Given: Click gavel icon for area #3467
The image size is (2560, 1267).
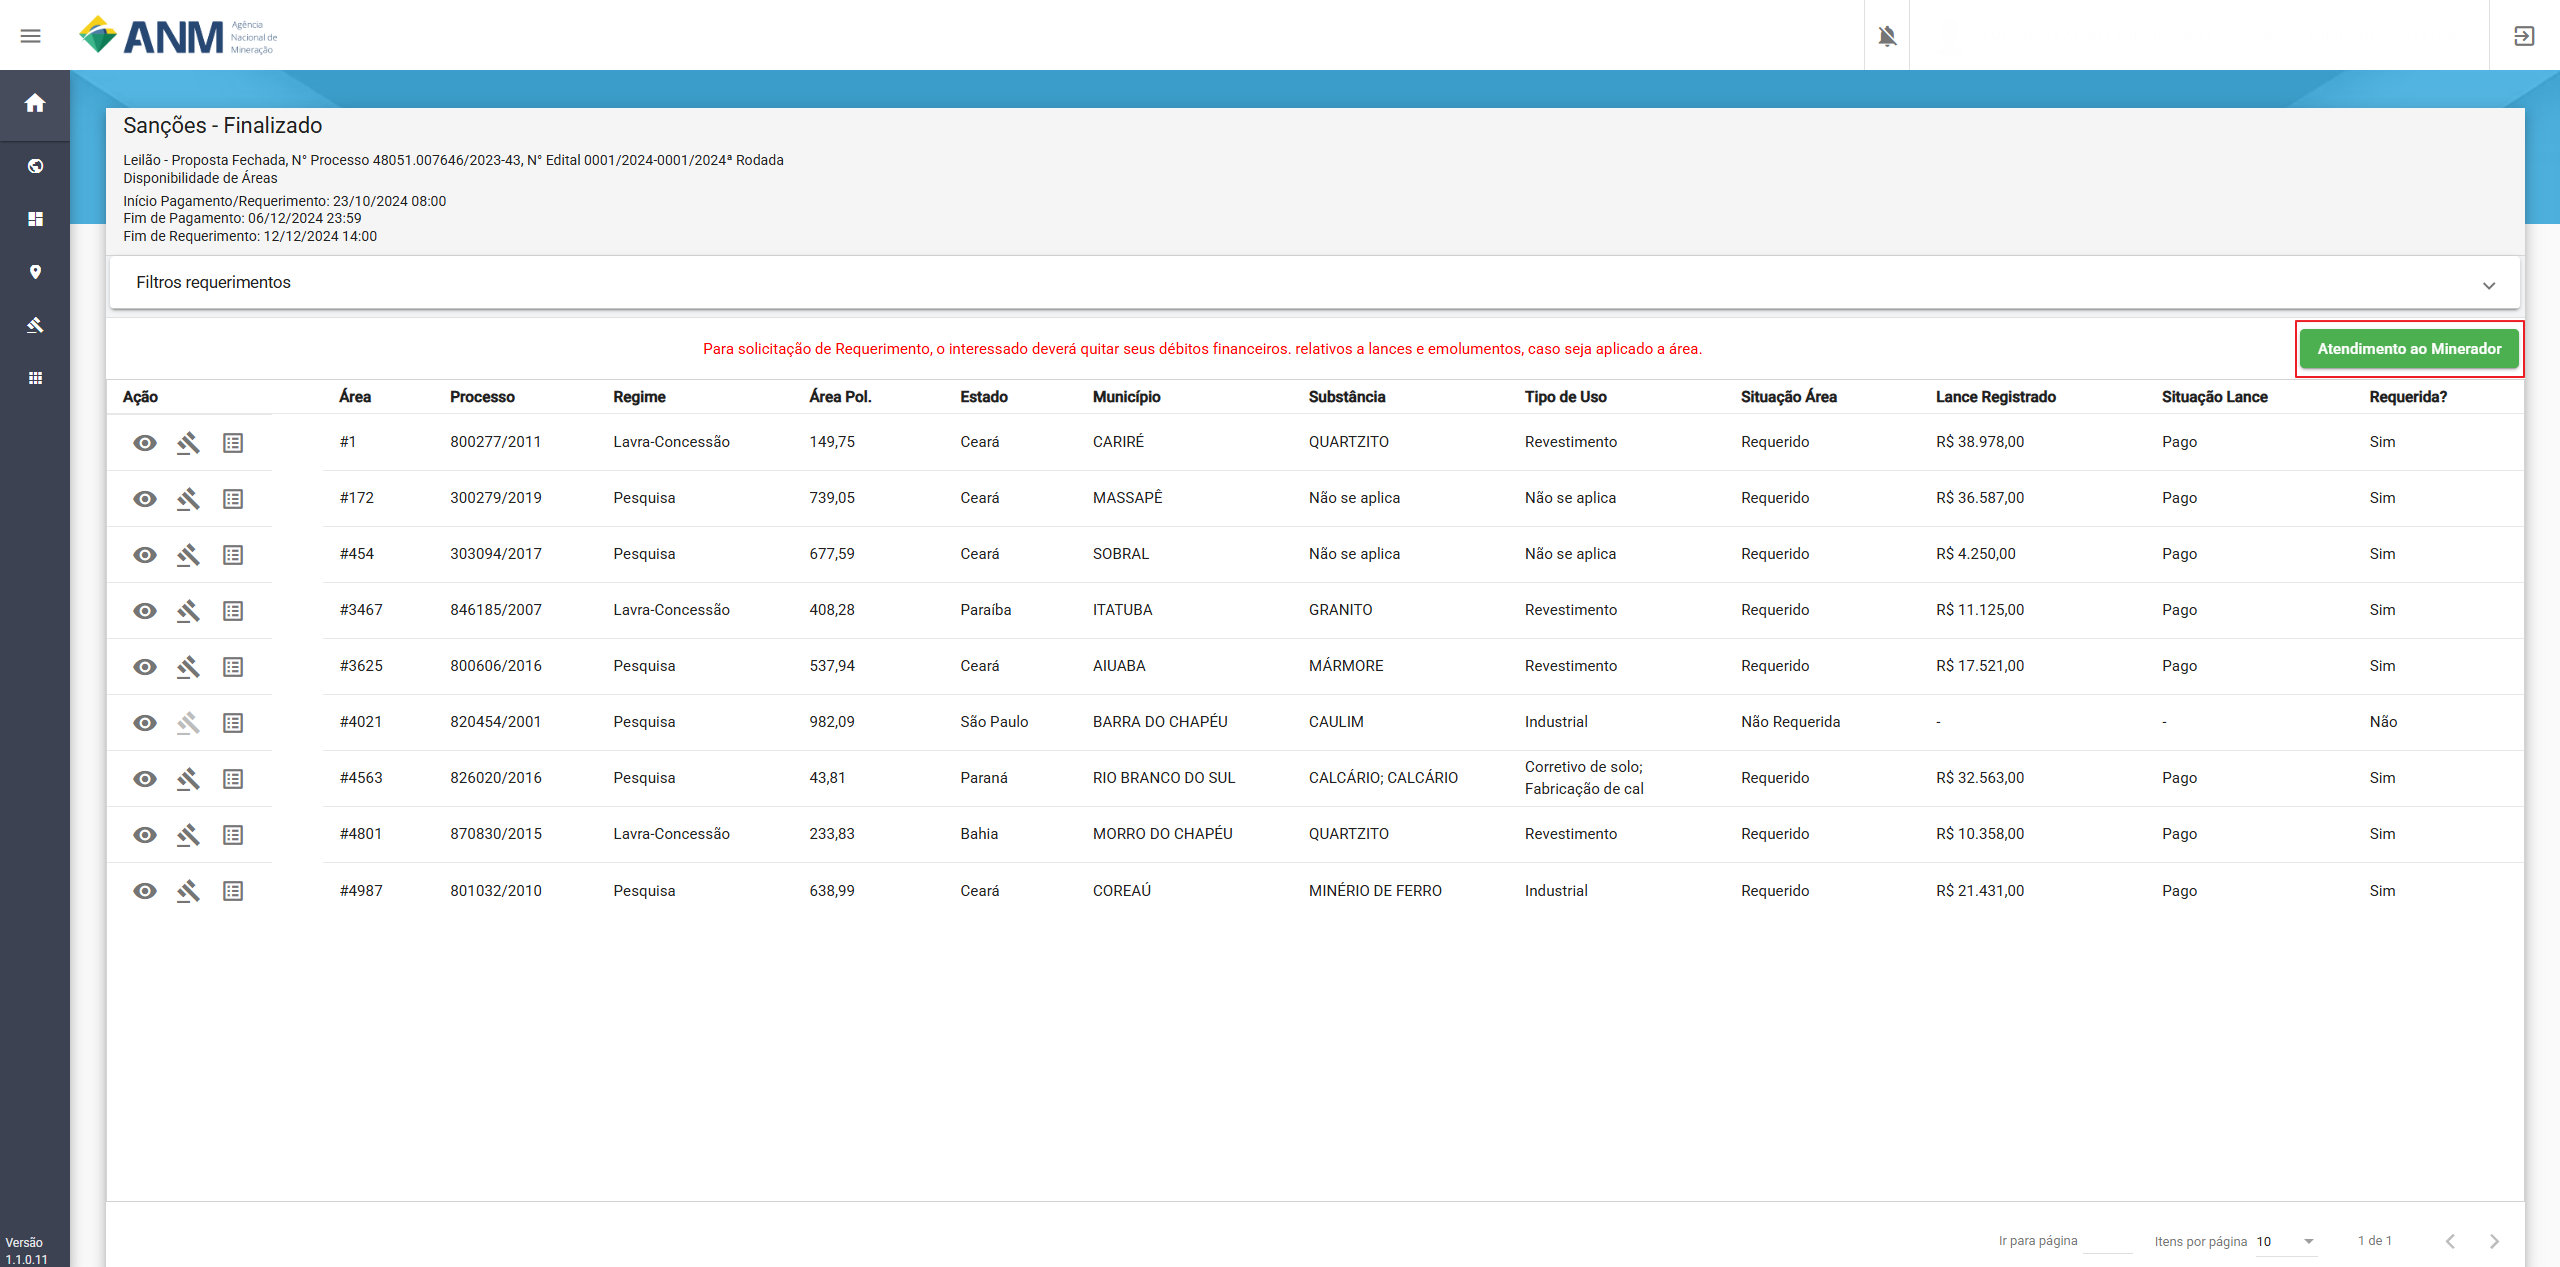Looking at the screenshot, I should click(189, 611).
